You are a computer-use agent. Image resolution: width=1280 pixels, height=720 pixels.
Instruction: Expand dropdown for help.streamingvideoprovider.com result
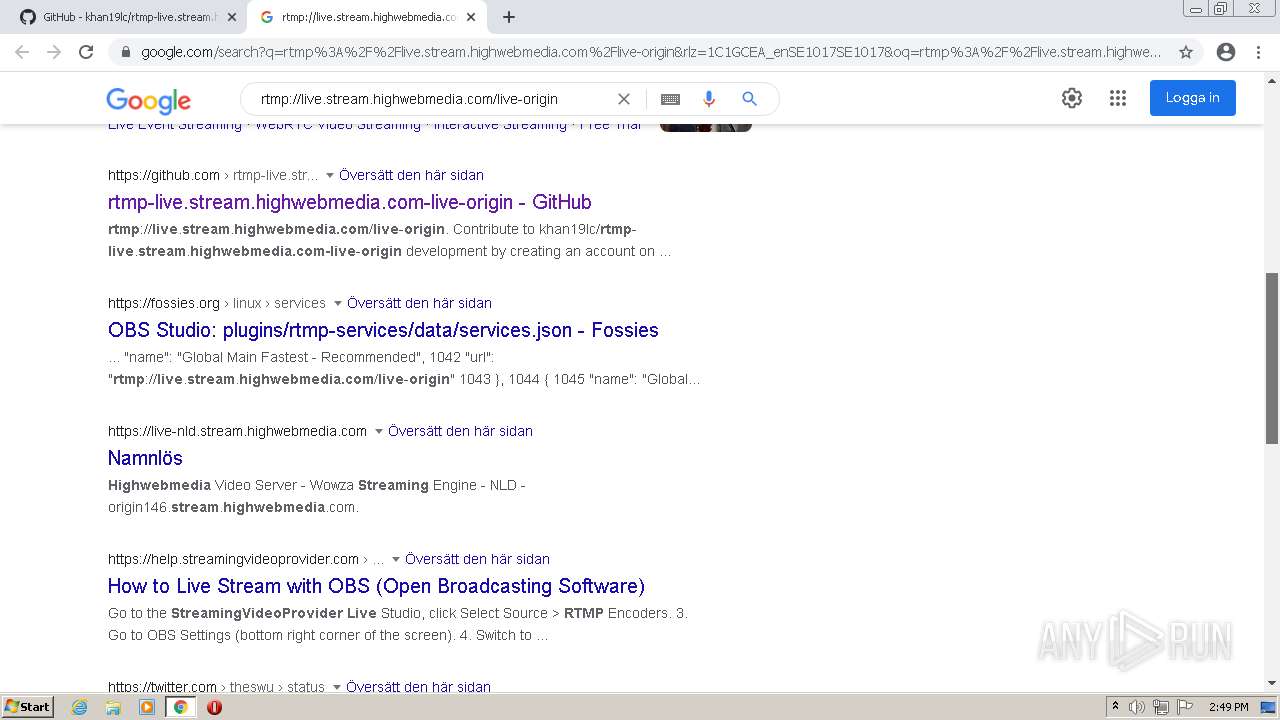[396, 559]
